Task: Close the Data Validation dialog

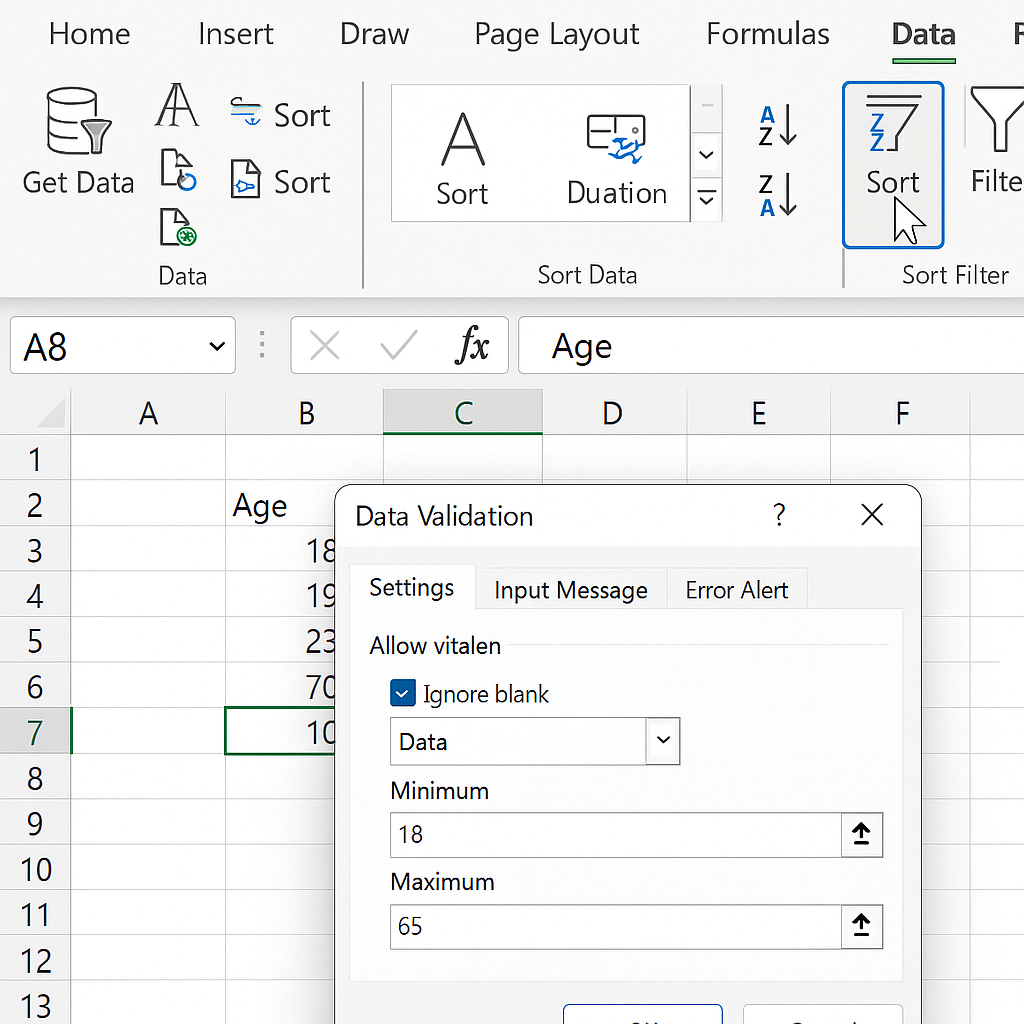Action: click(x=872, y=515)
